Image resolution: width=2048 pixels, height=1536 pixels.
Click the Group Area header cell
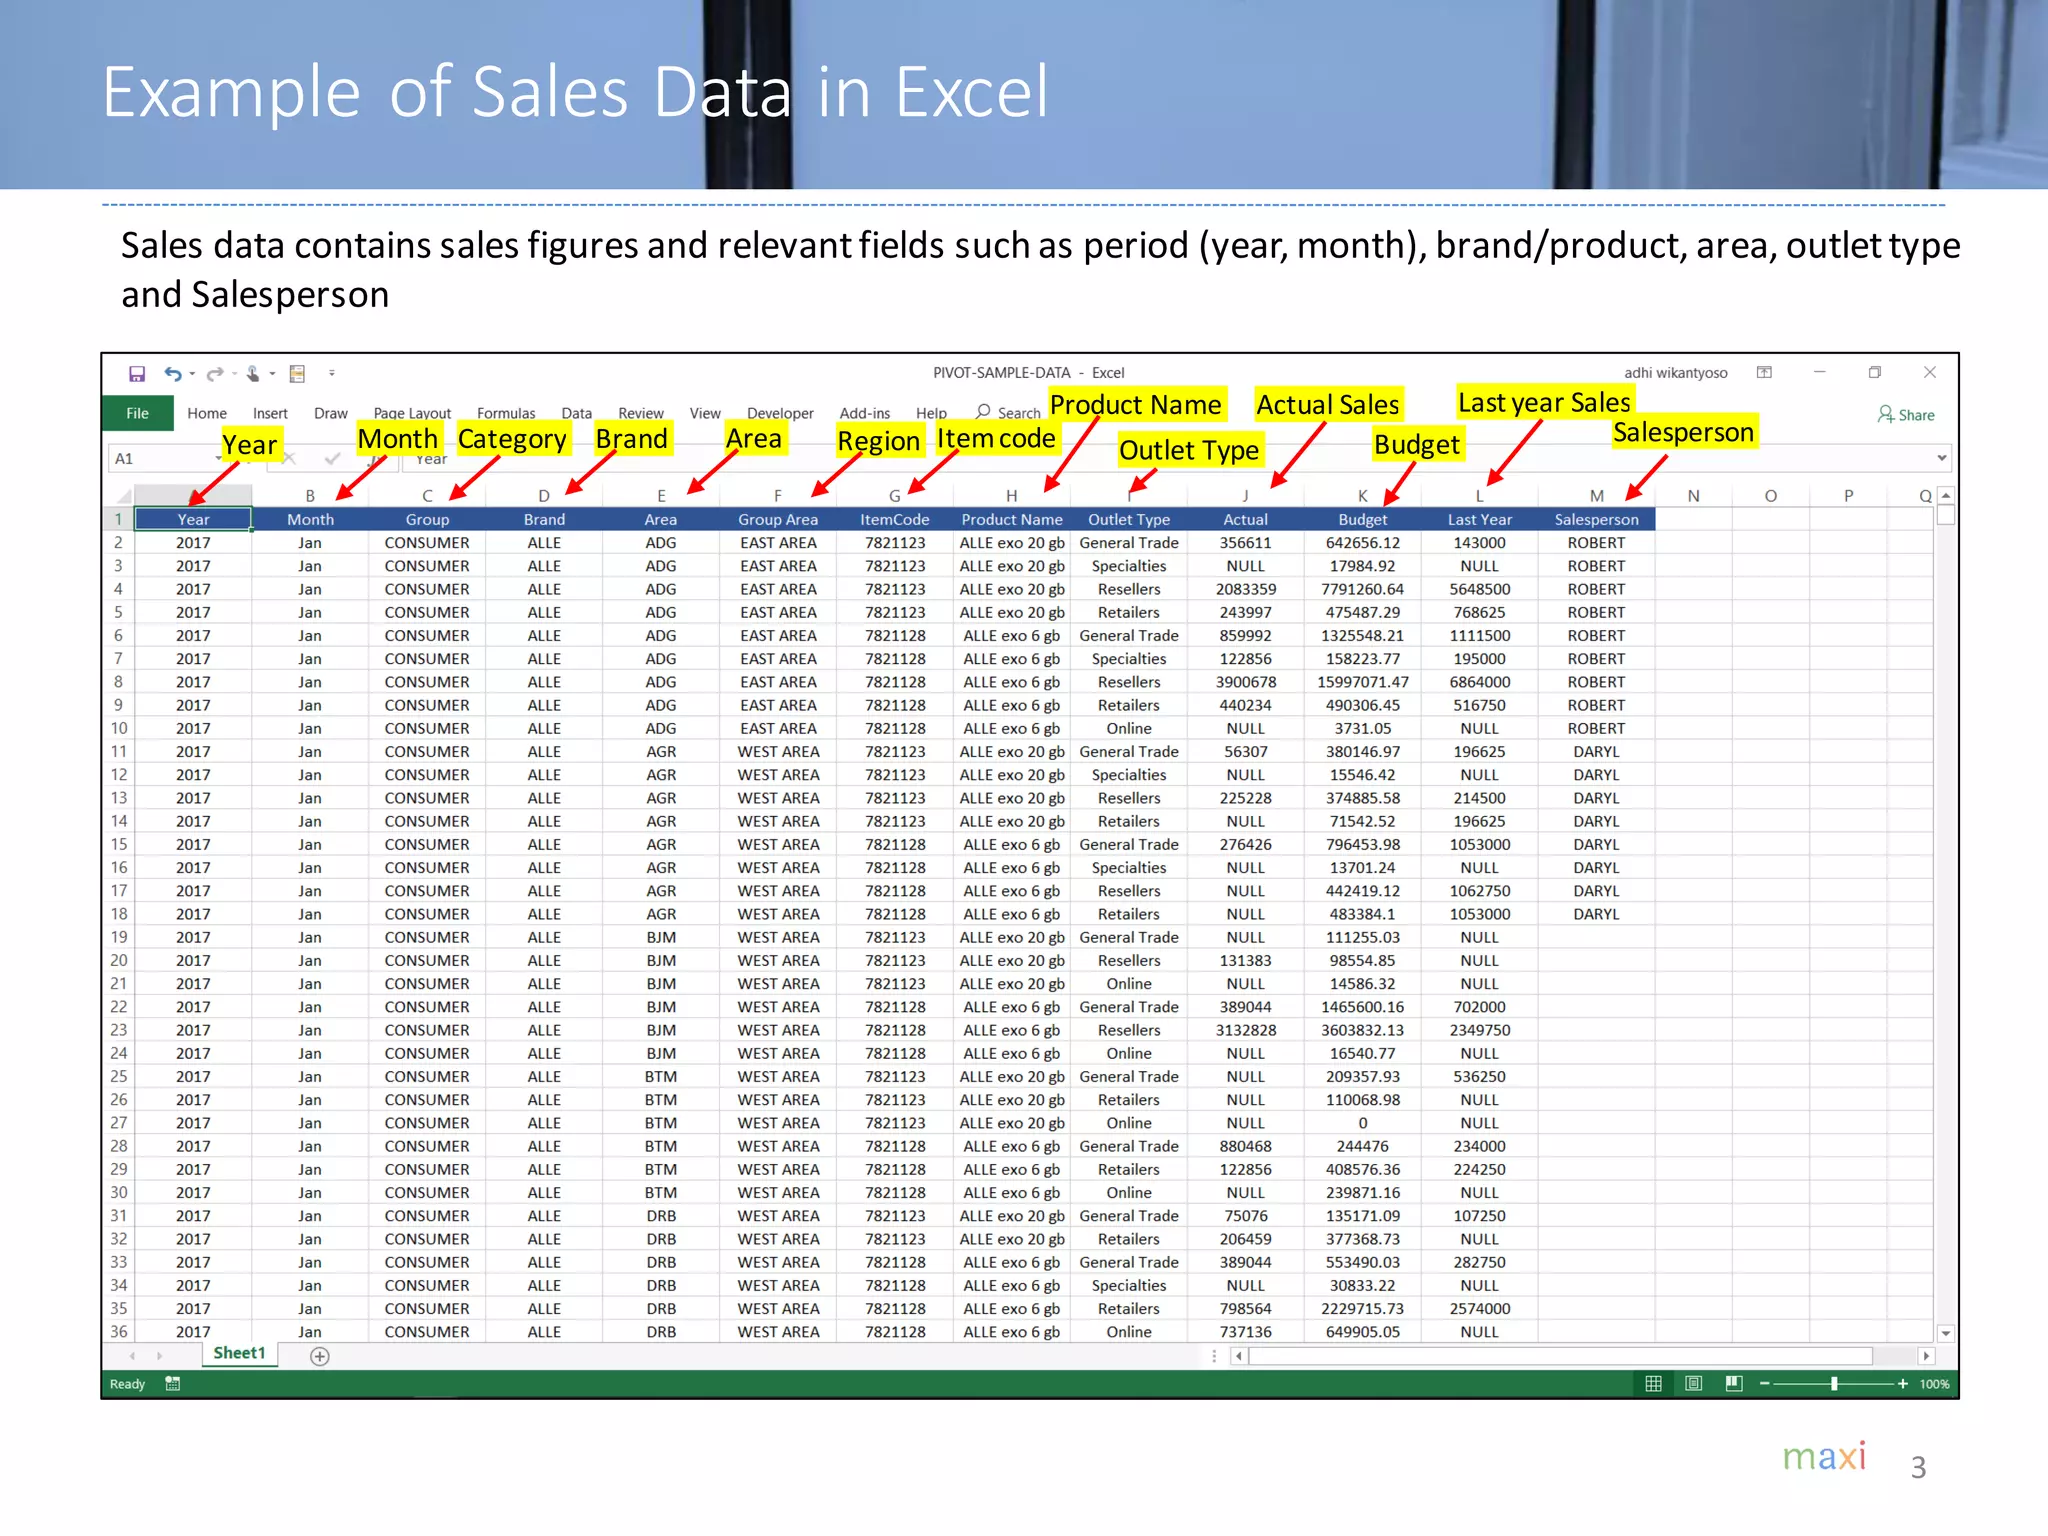coord(778,519)
